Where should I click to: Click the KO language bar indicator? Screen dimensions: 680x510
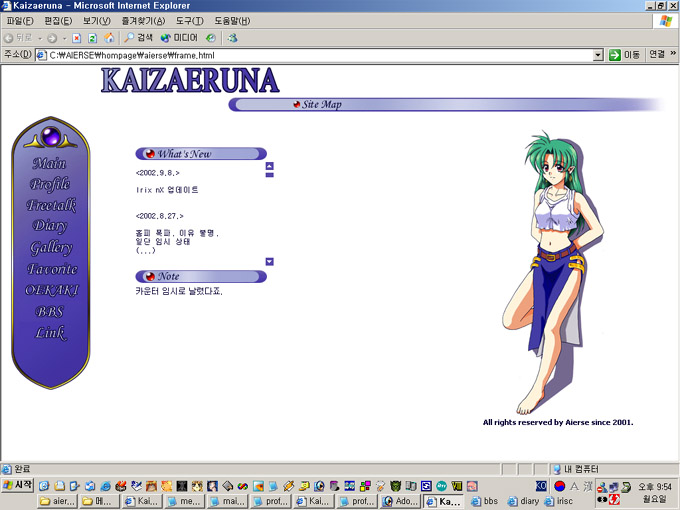click(541, 486)
